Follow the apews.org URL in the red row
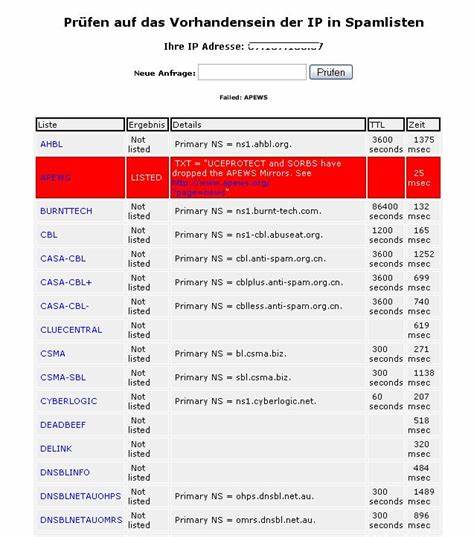The image size is (474, 537). tap(221, 188)
